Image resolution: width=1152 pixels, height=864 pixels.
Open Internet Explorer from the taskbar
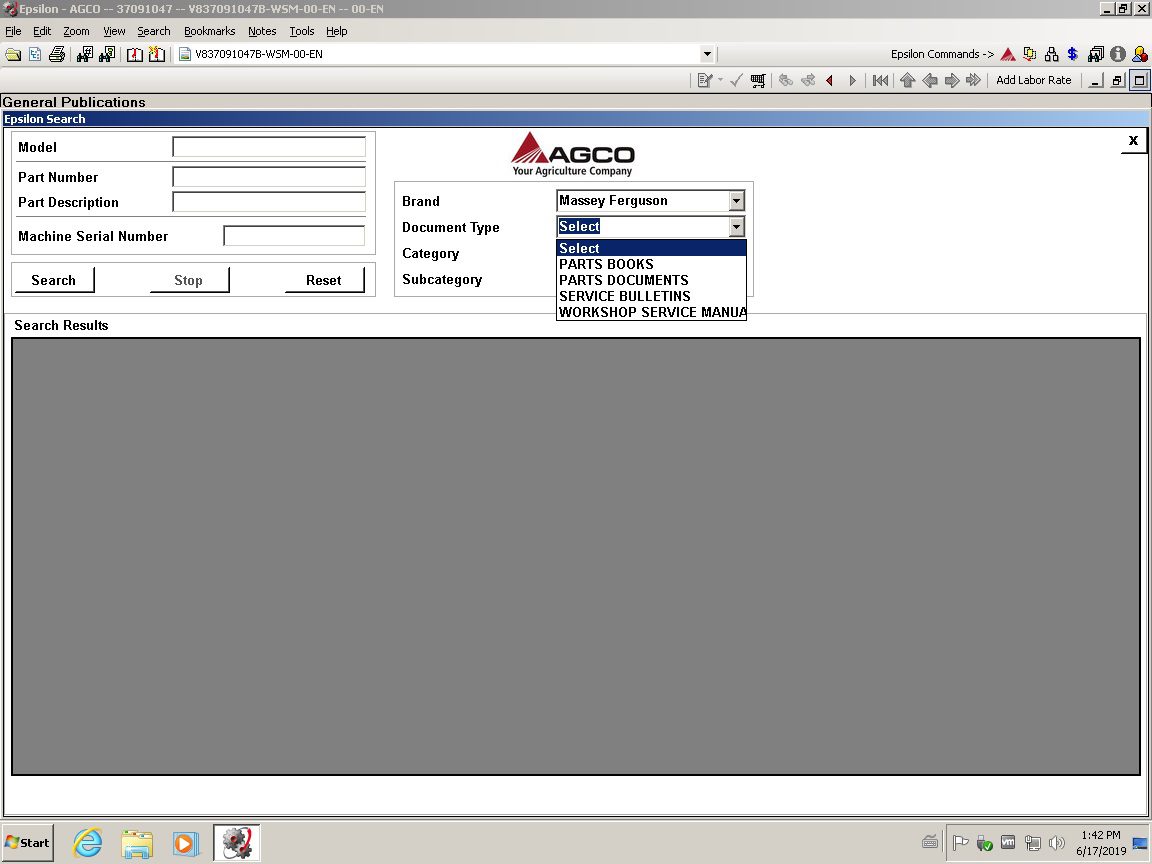87,843
